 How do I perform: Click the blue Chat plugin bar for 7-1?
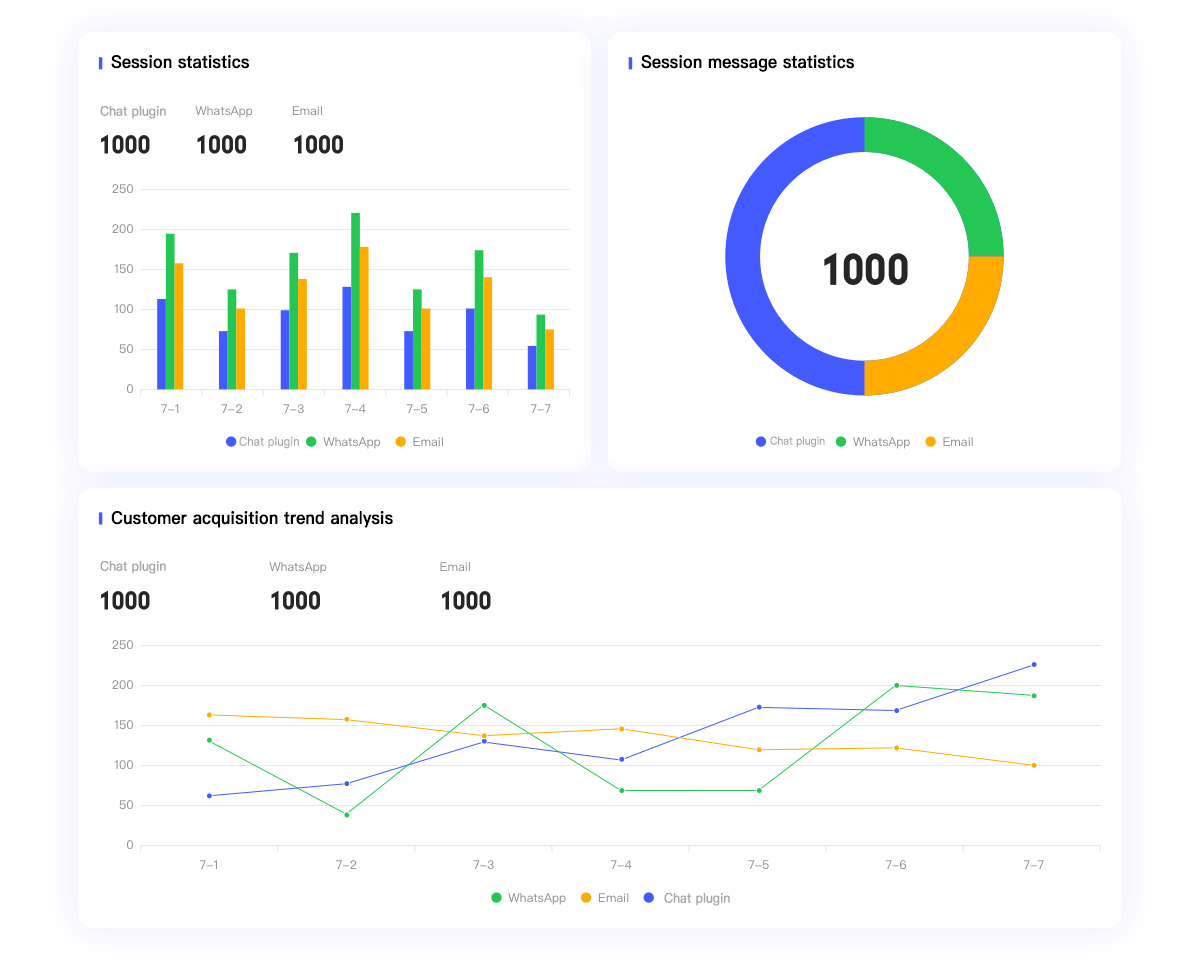coord(161,344)
